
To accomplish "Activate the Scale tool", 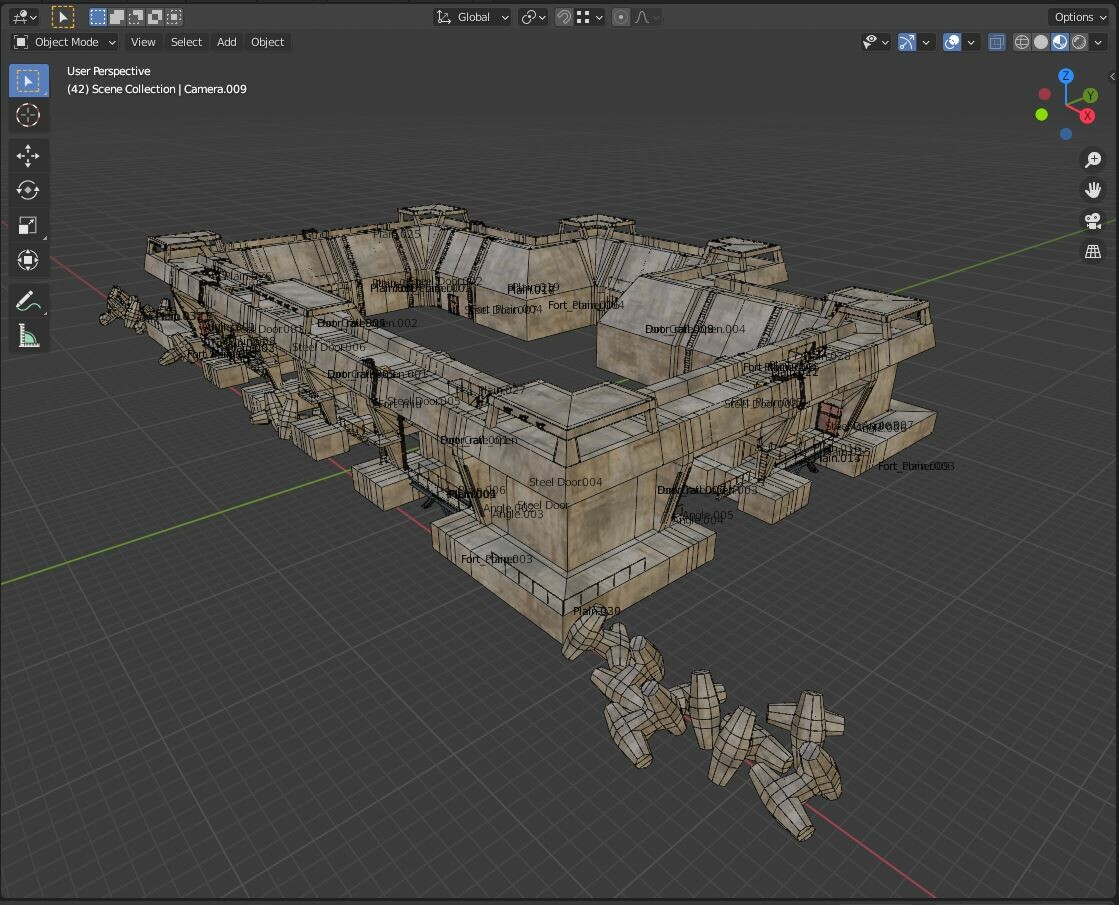I will (28, 224).
